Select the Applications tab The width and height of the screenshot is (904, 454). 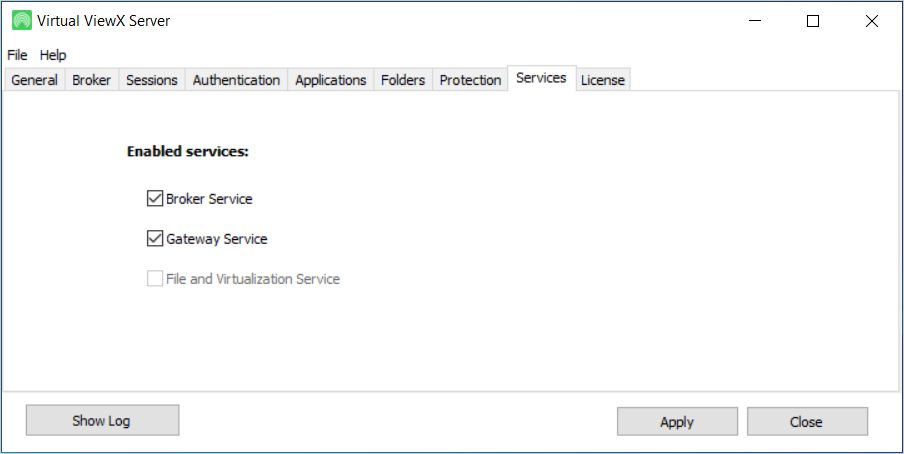330,80
